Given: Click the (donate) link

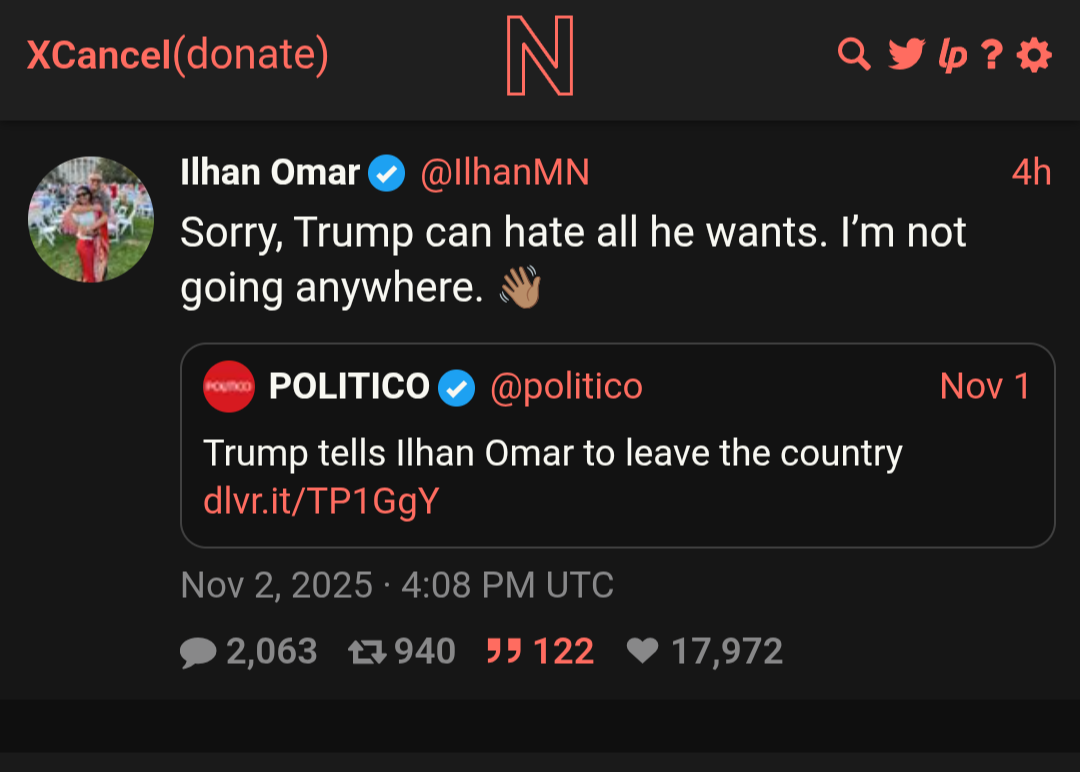Looking at the screenshot, I should point(251,56).
